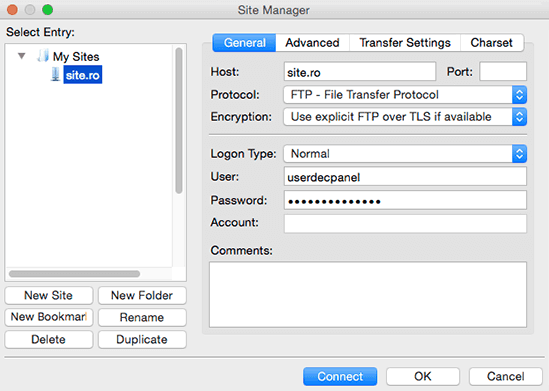
Task: Click the horizontal scrollbar under the site list
Action: pos(75,274)
